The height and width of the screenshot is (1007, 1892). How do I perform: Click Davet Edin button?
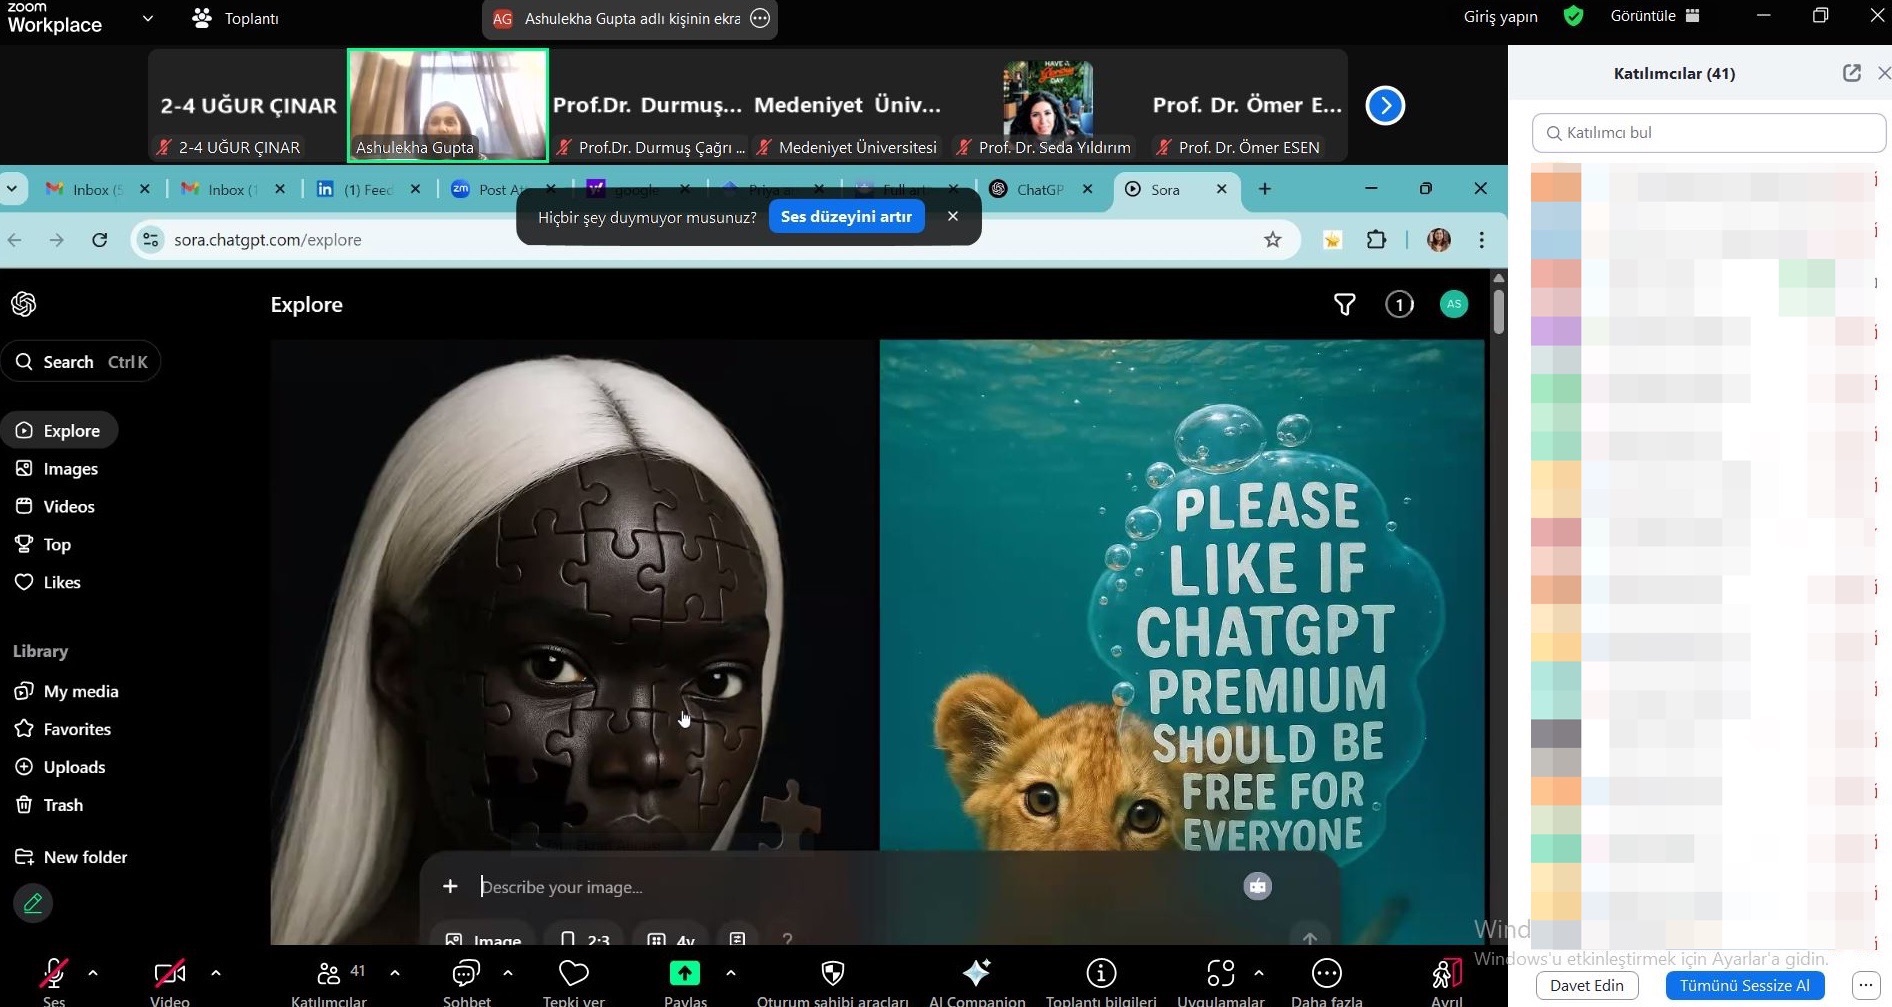(x=1587, y=985)
